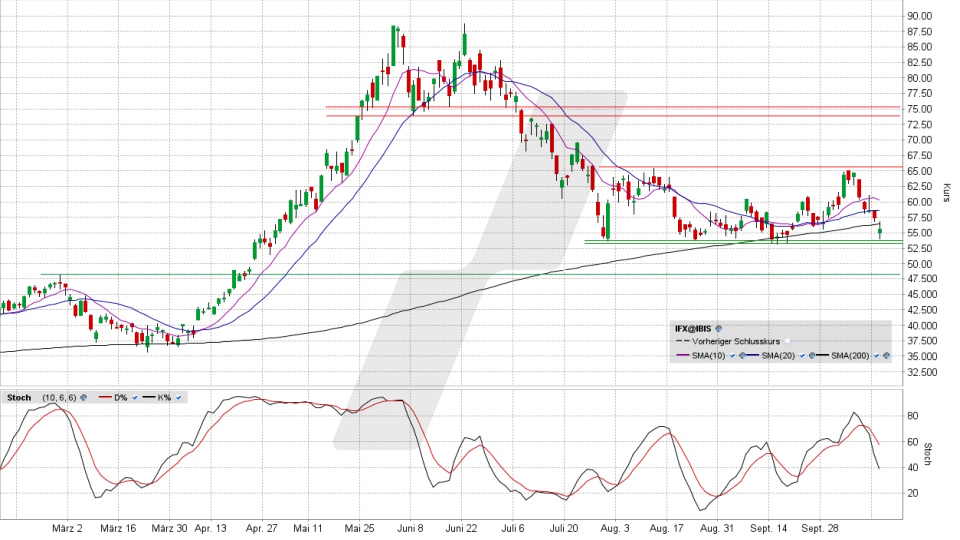Click the Juni 22 date label
The height and width of the screenshot is (540, 960).
tap(462, 528)
